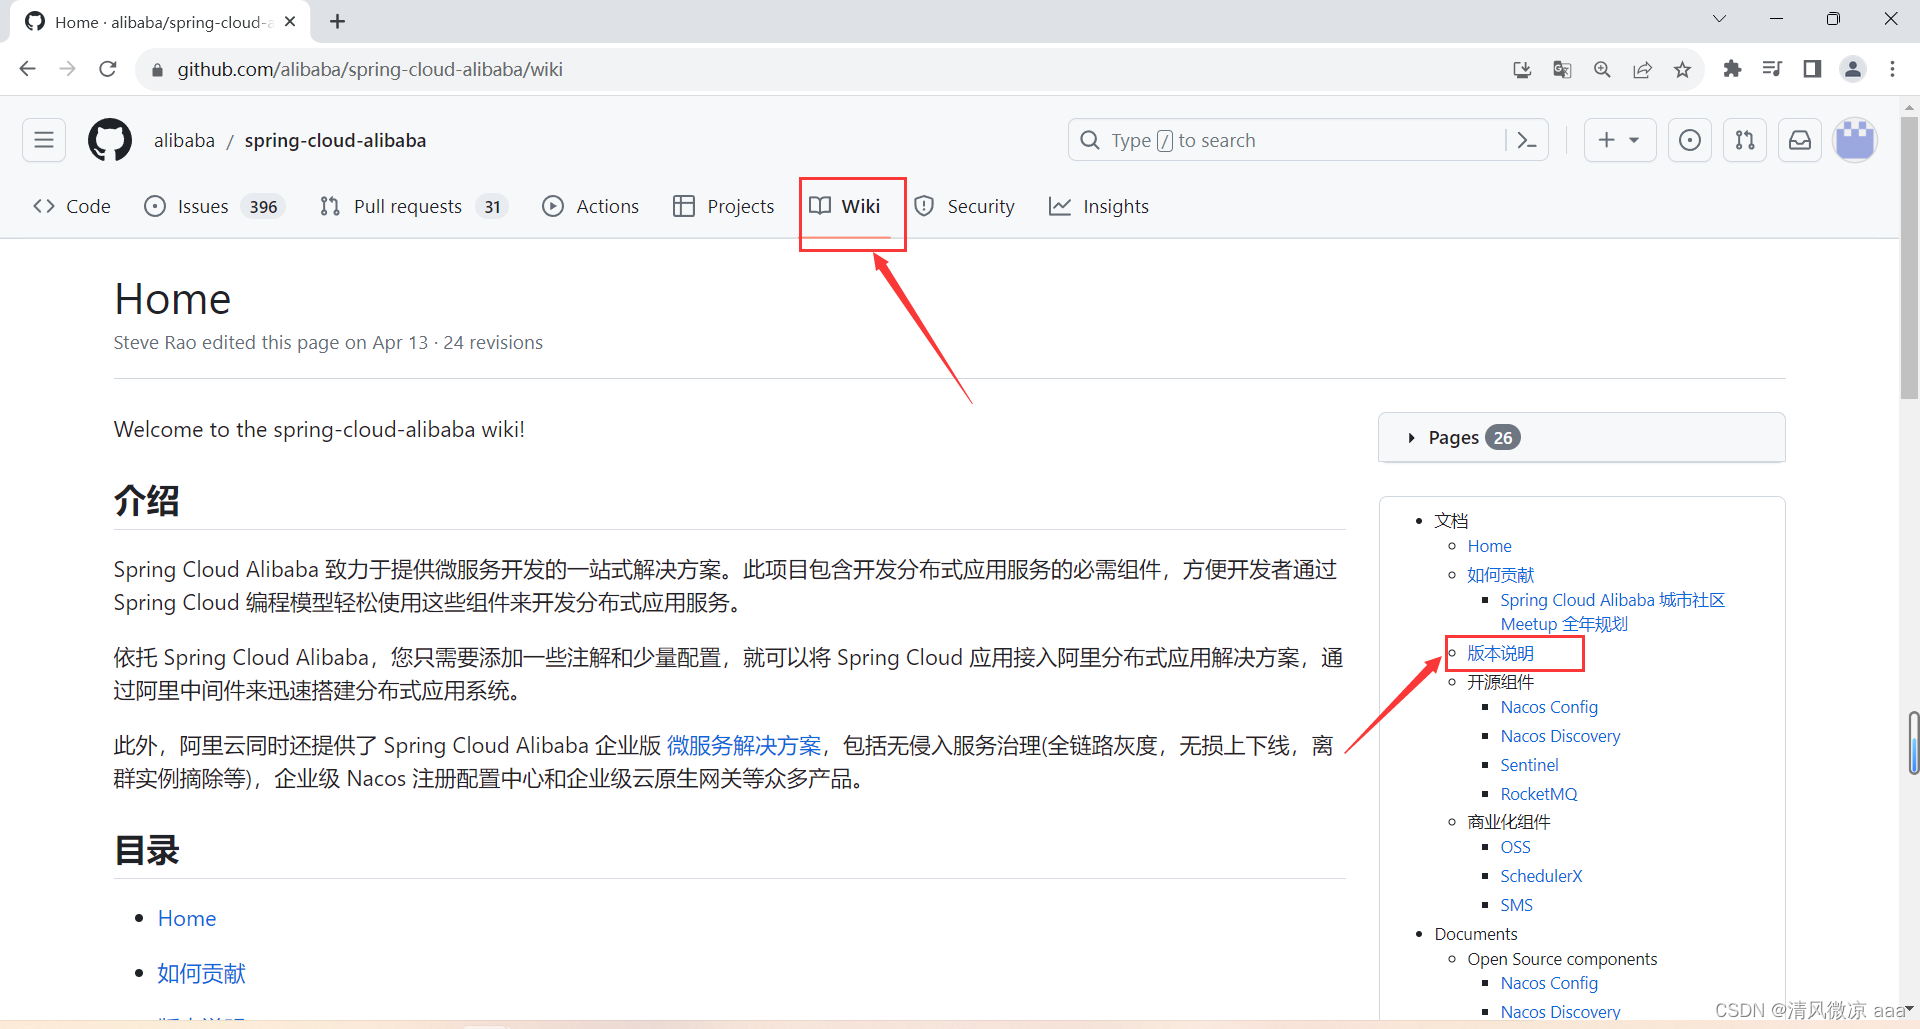Go forward with the browser forward arrow

[x=68, y=69]
